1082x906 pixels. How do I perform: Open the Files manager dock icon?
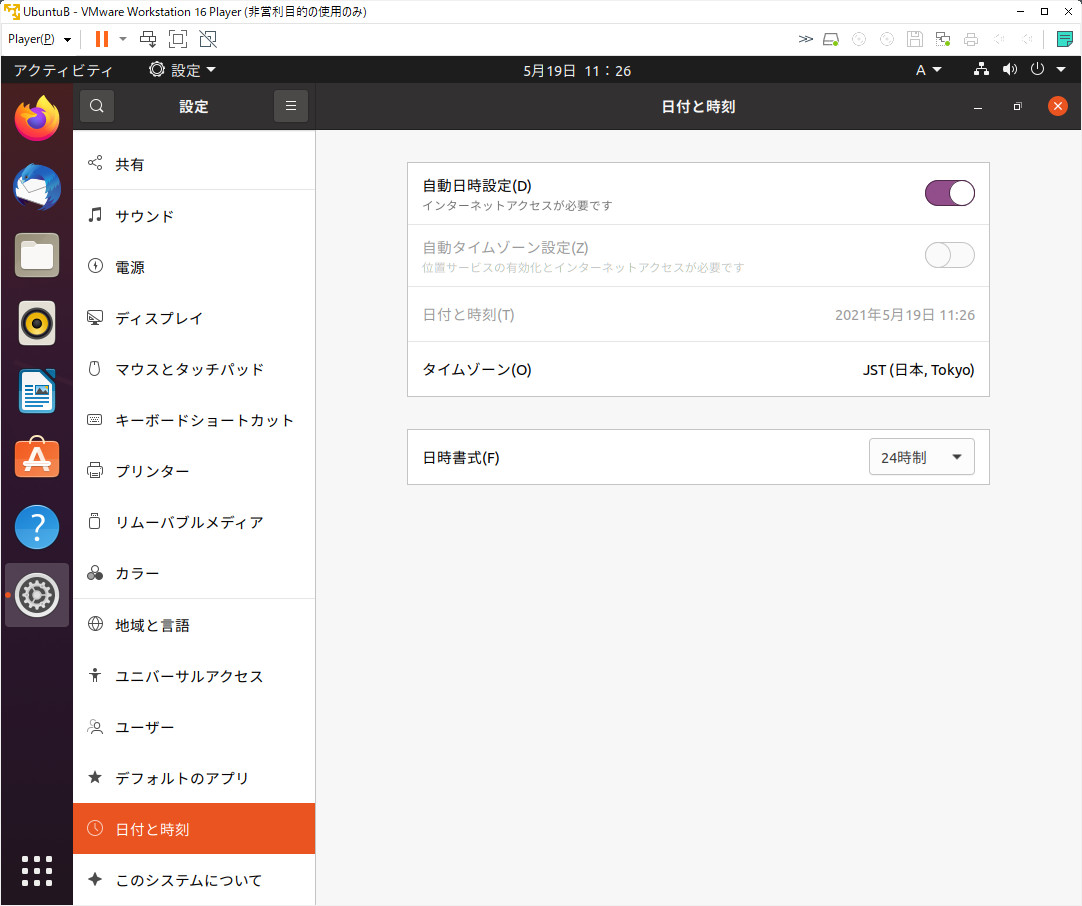(x=37, y=255)
